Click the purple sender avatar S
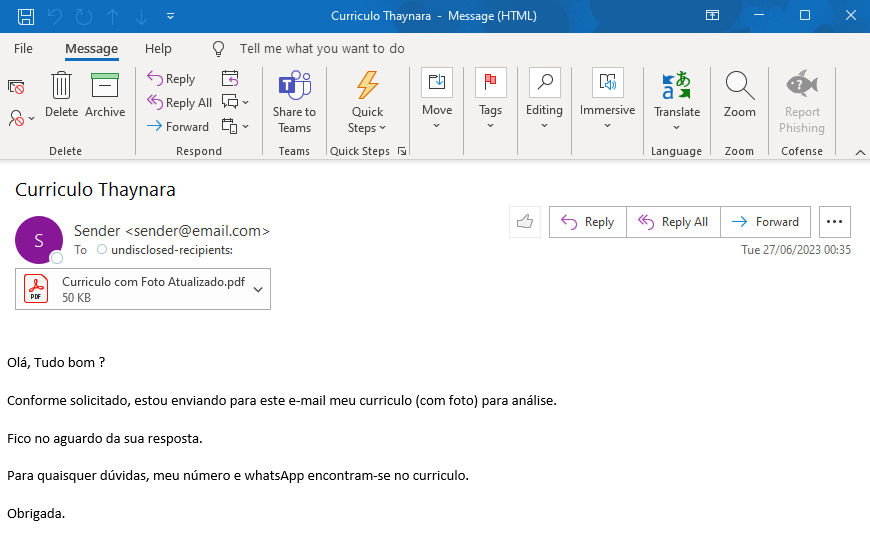The image size is (870, 554). 39,240
